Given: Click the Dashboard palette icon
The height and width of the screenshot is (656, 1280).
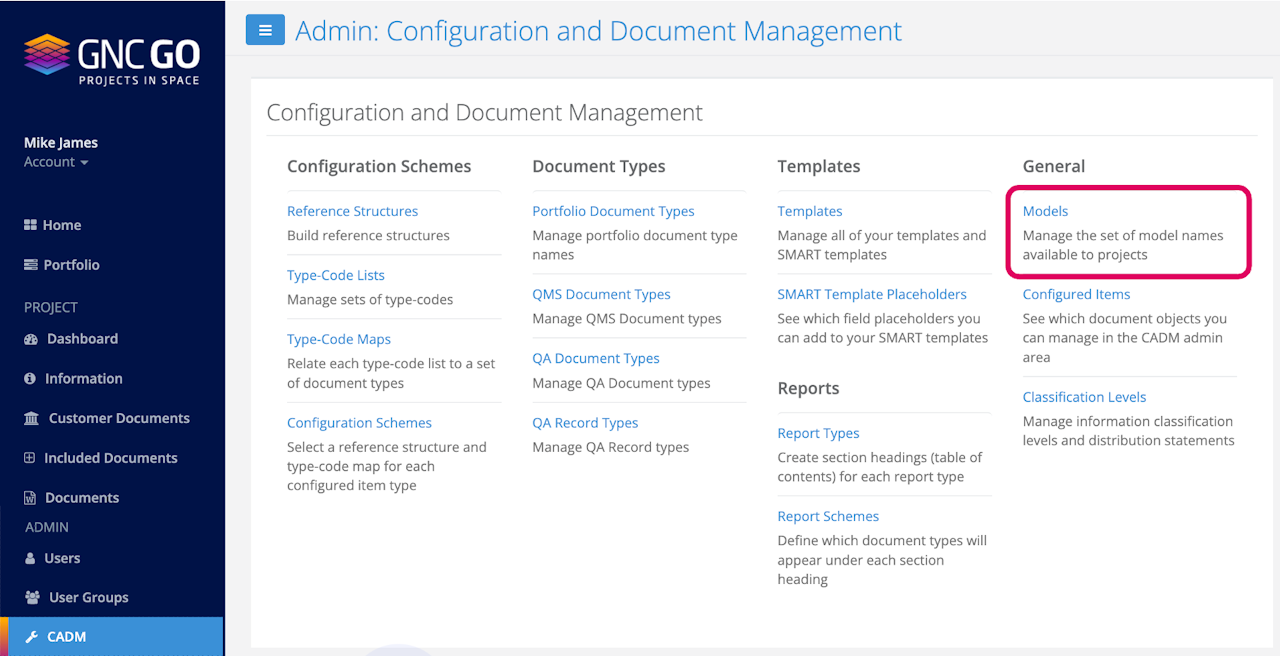Looking at the screenshot, I should 31,339.
